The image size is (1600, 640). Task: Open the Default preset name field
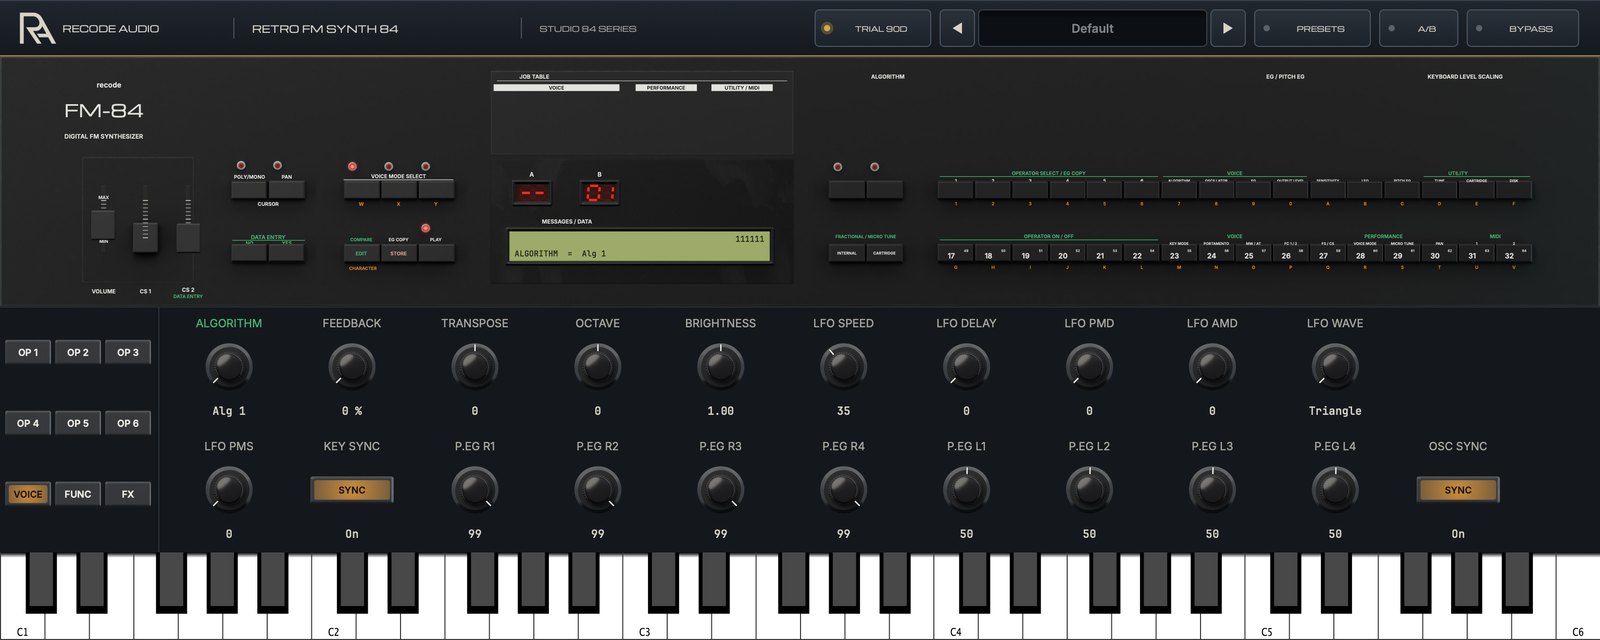(1092, 28)
